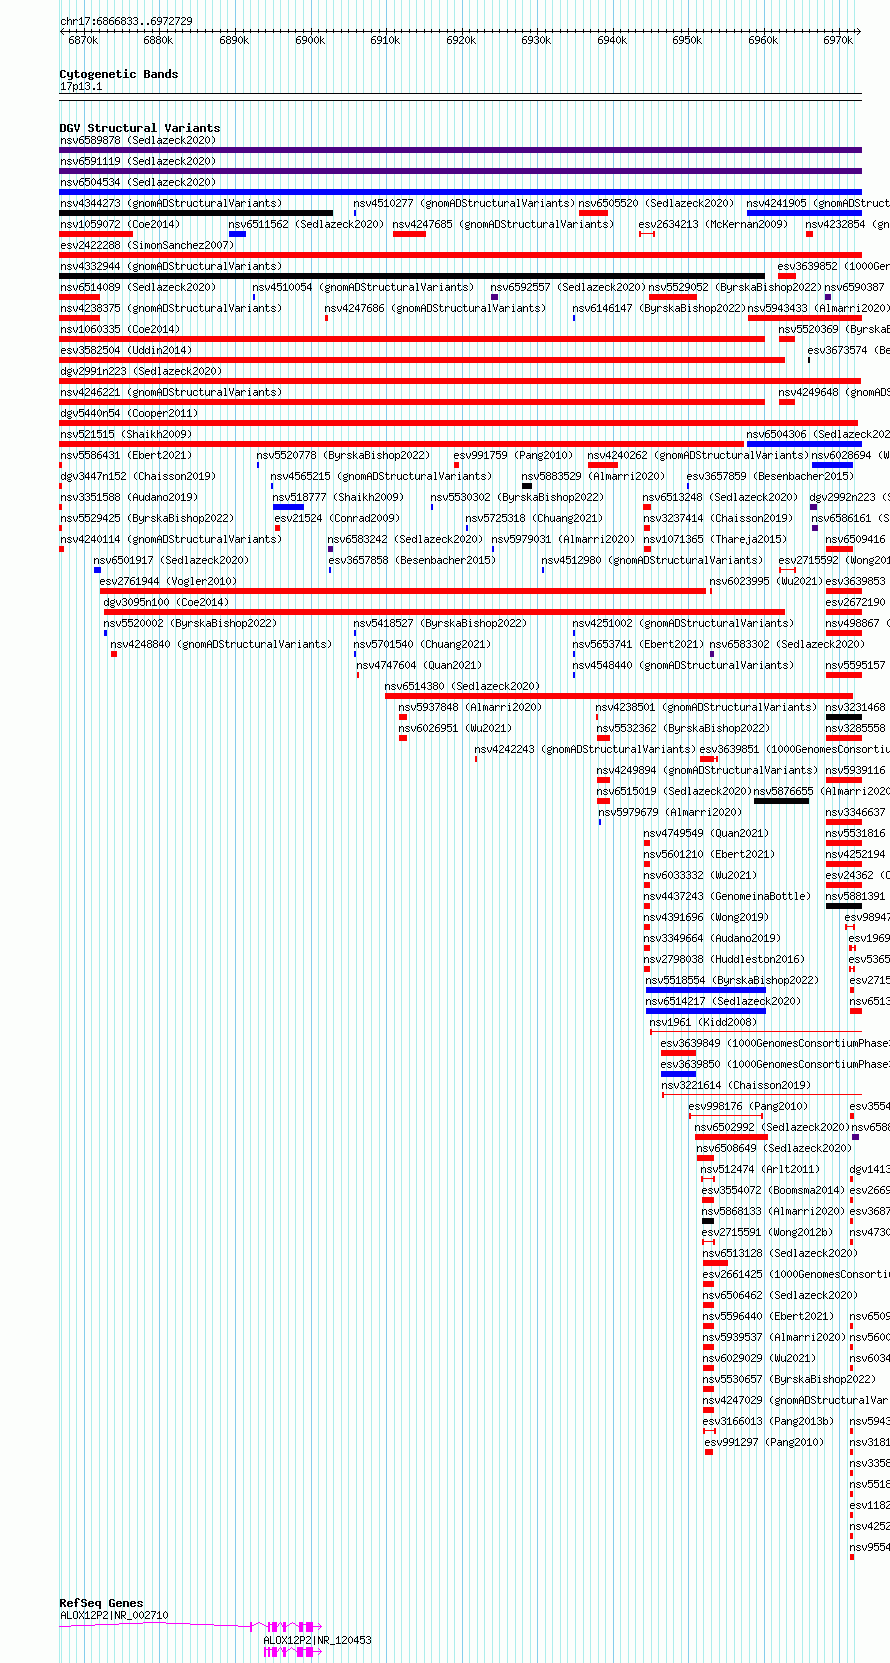This screenshot has height=1663, width=890.
Task: Open variant nsv4510277 (gnomADStructuralVariants)
Action: [464, 203]
